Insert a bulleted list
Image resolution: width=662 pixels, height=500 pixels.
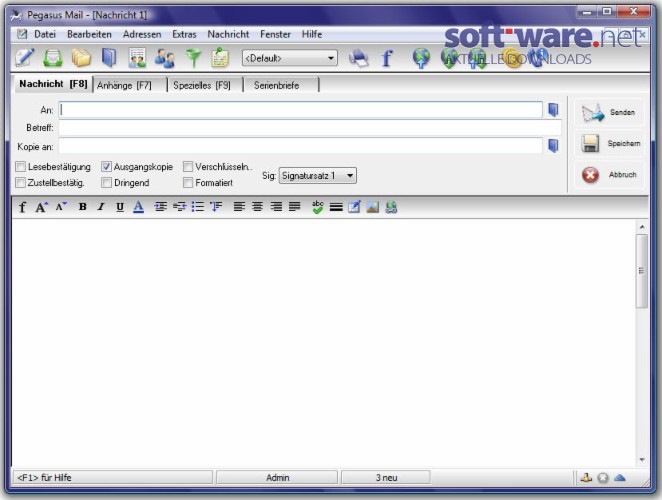point(198,207)
